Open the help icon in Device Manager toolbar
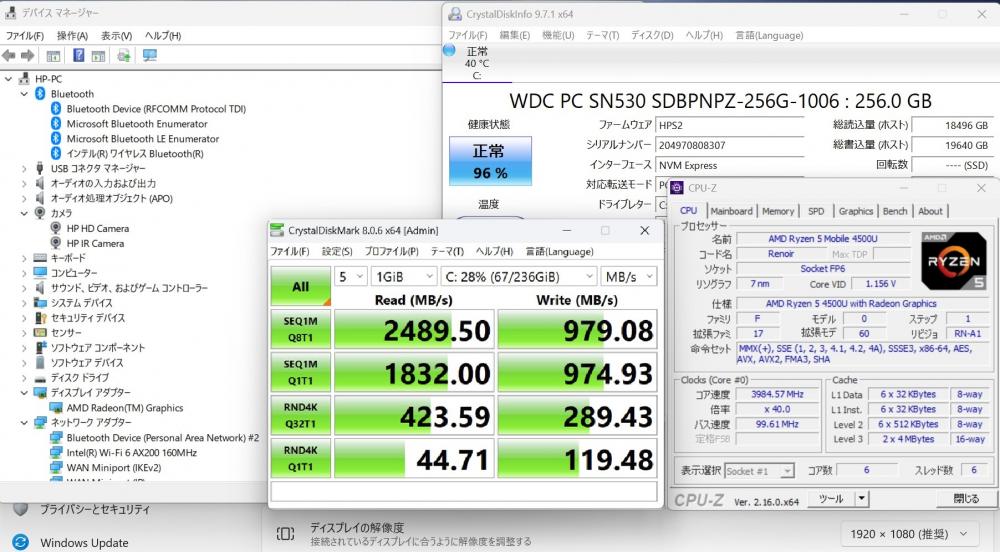1000x552 pixels. coord(78,55)
